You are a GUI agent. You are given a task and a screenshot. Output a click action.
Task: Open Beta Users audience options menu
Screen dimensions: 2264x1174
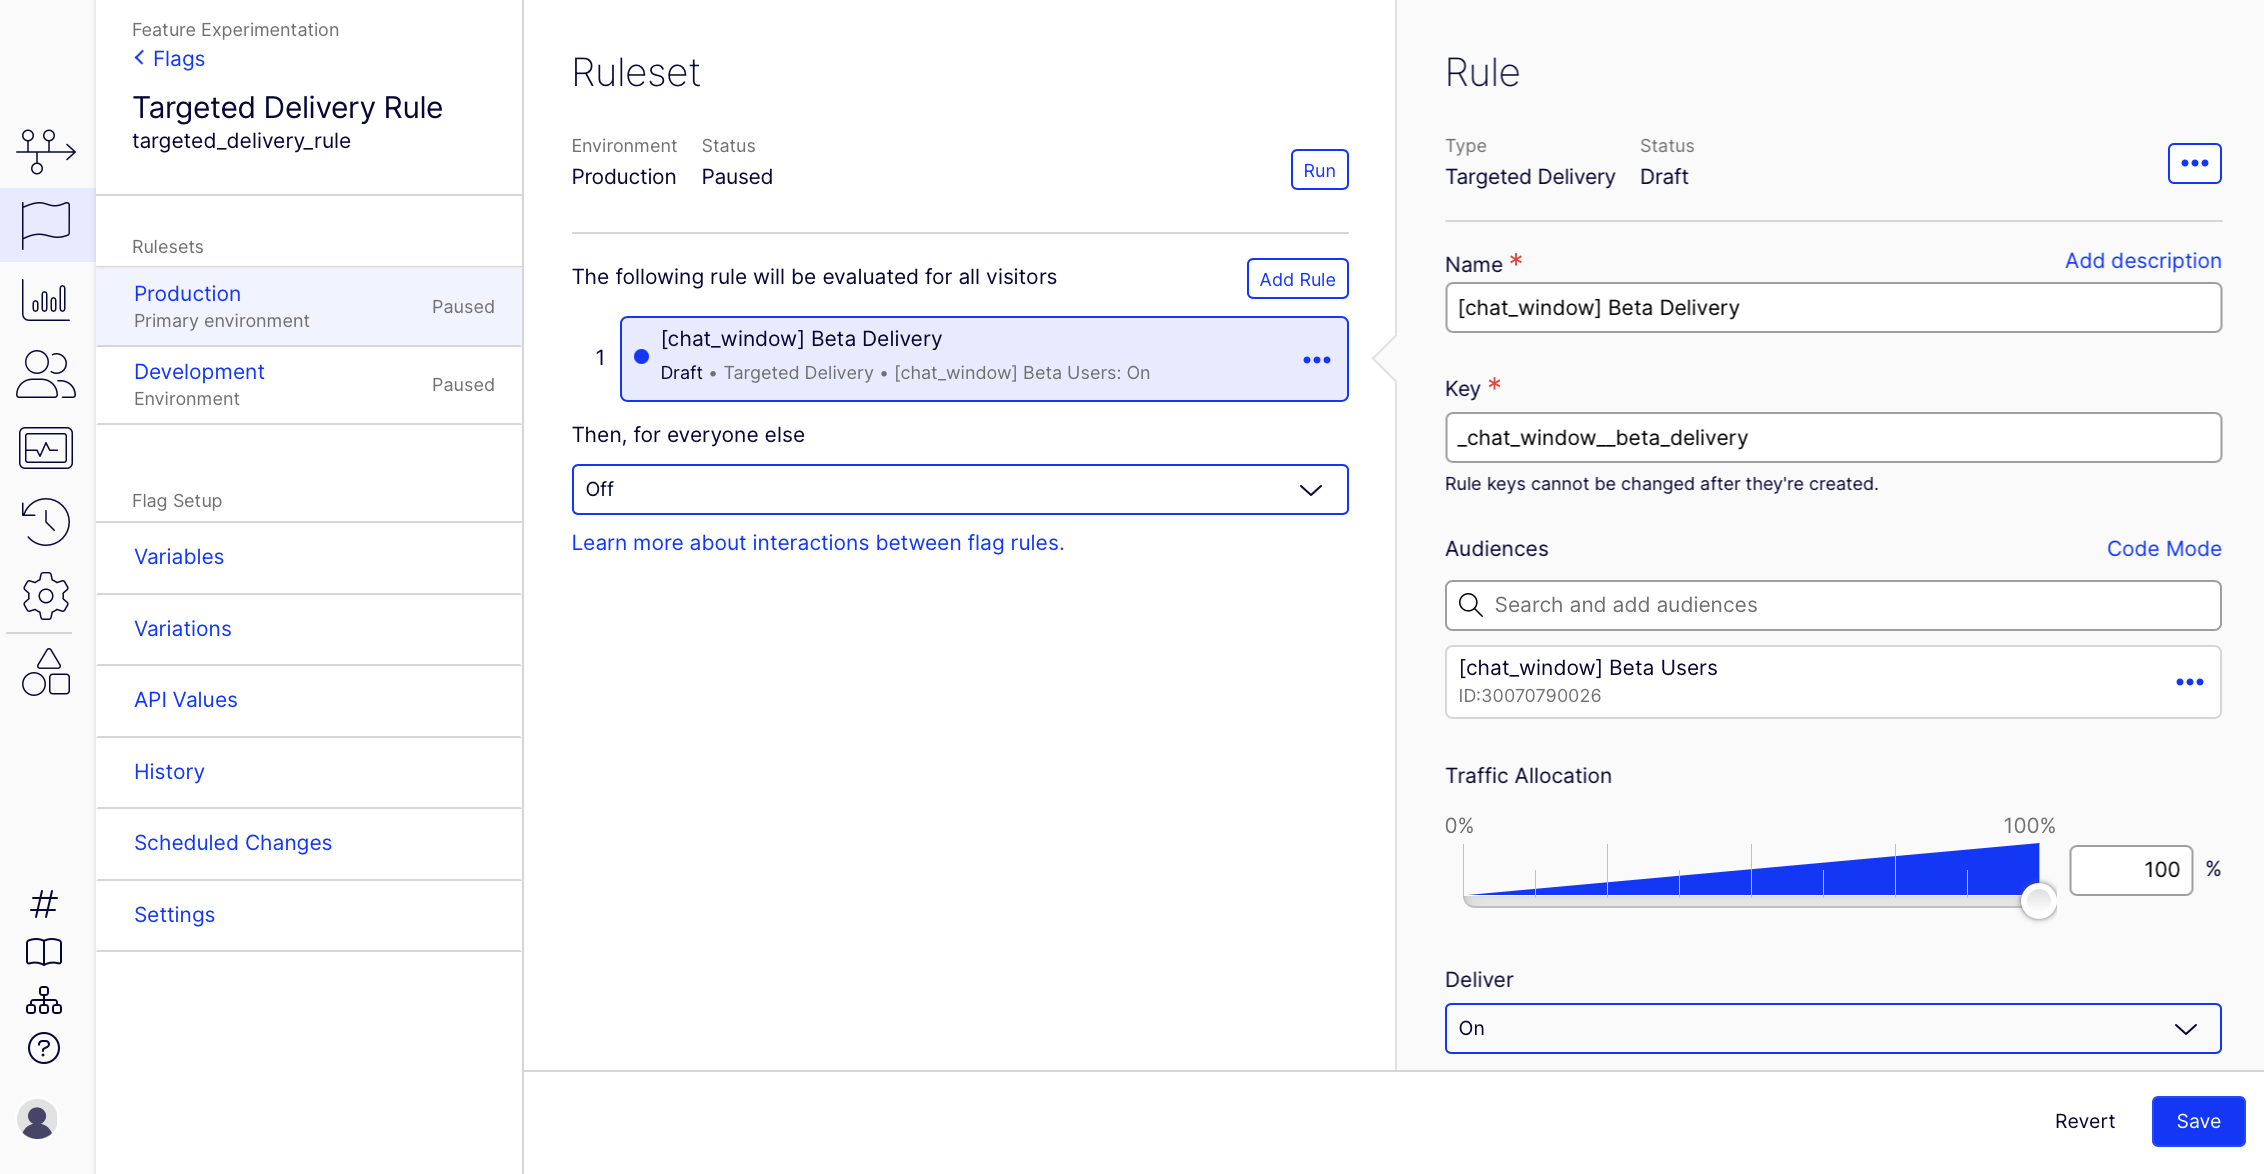pos(2189,682)
